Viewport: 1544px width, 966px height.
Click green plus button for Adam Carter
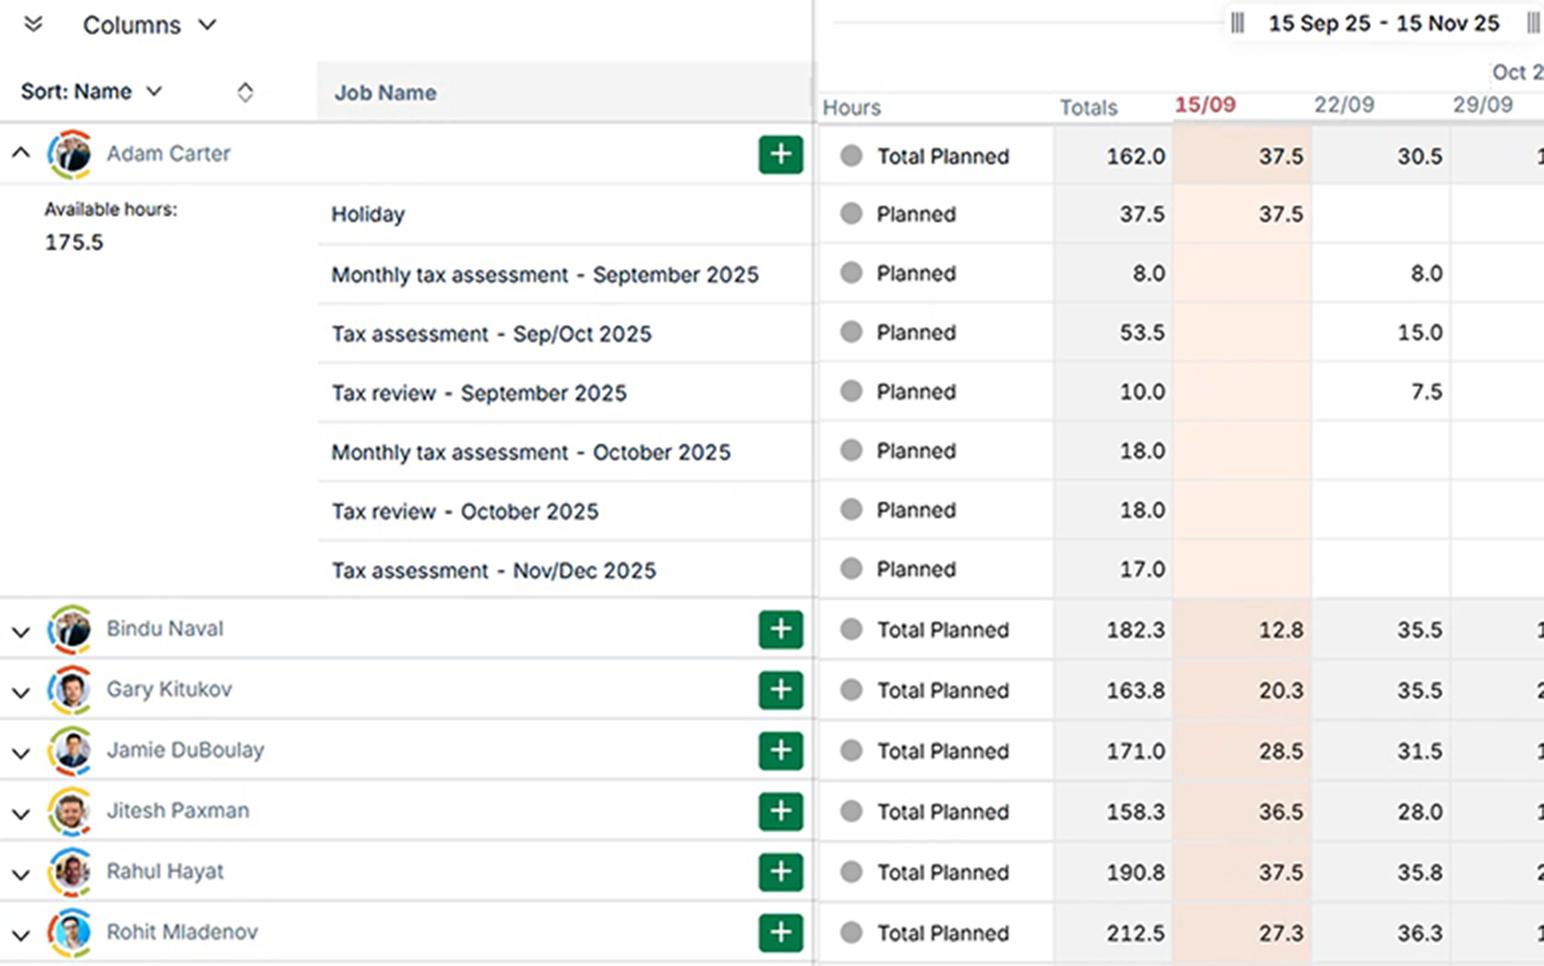(780, 155)
